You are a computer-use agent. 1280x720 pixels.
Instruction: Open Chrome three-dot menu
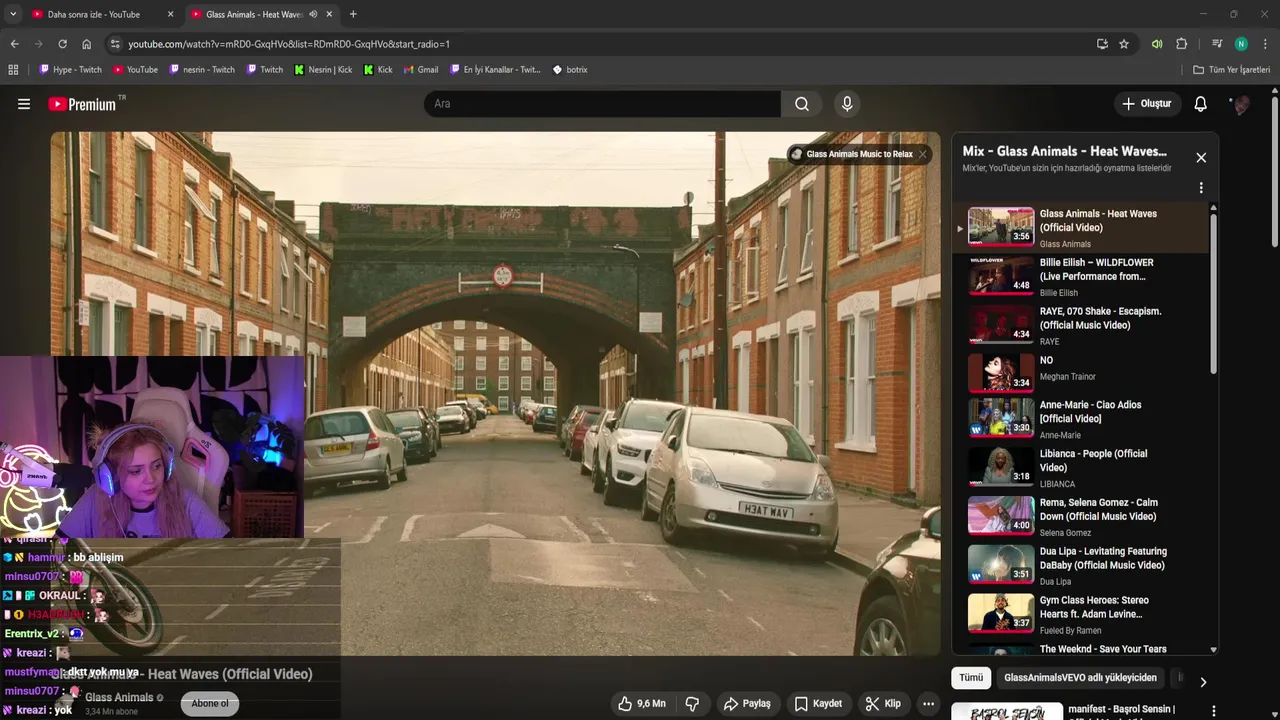[1265, 44]
